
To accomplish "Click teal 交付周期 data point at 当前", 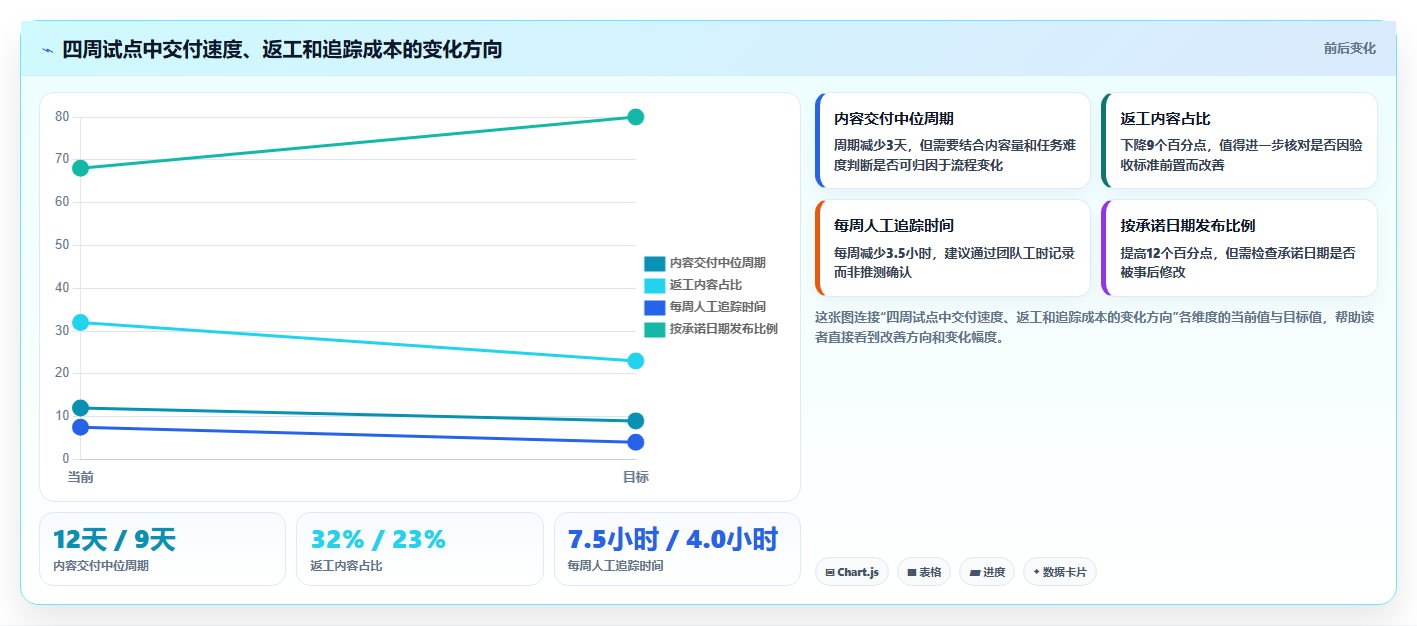I will click(80, 408).
